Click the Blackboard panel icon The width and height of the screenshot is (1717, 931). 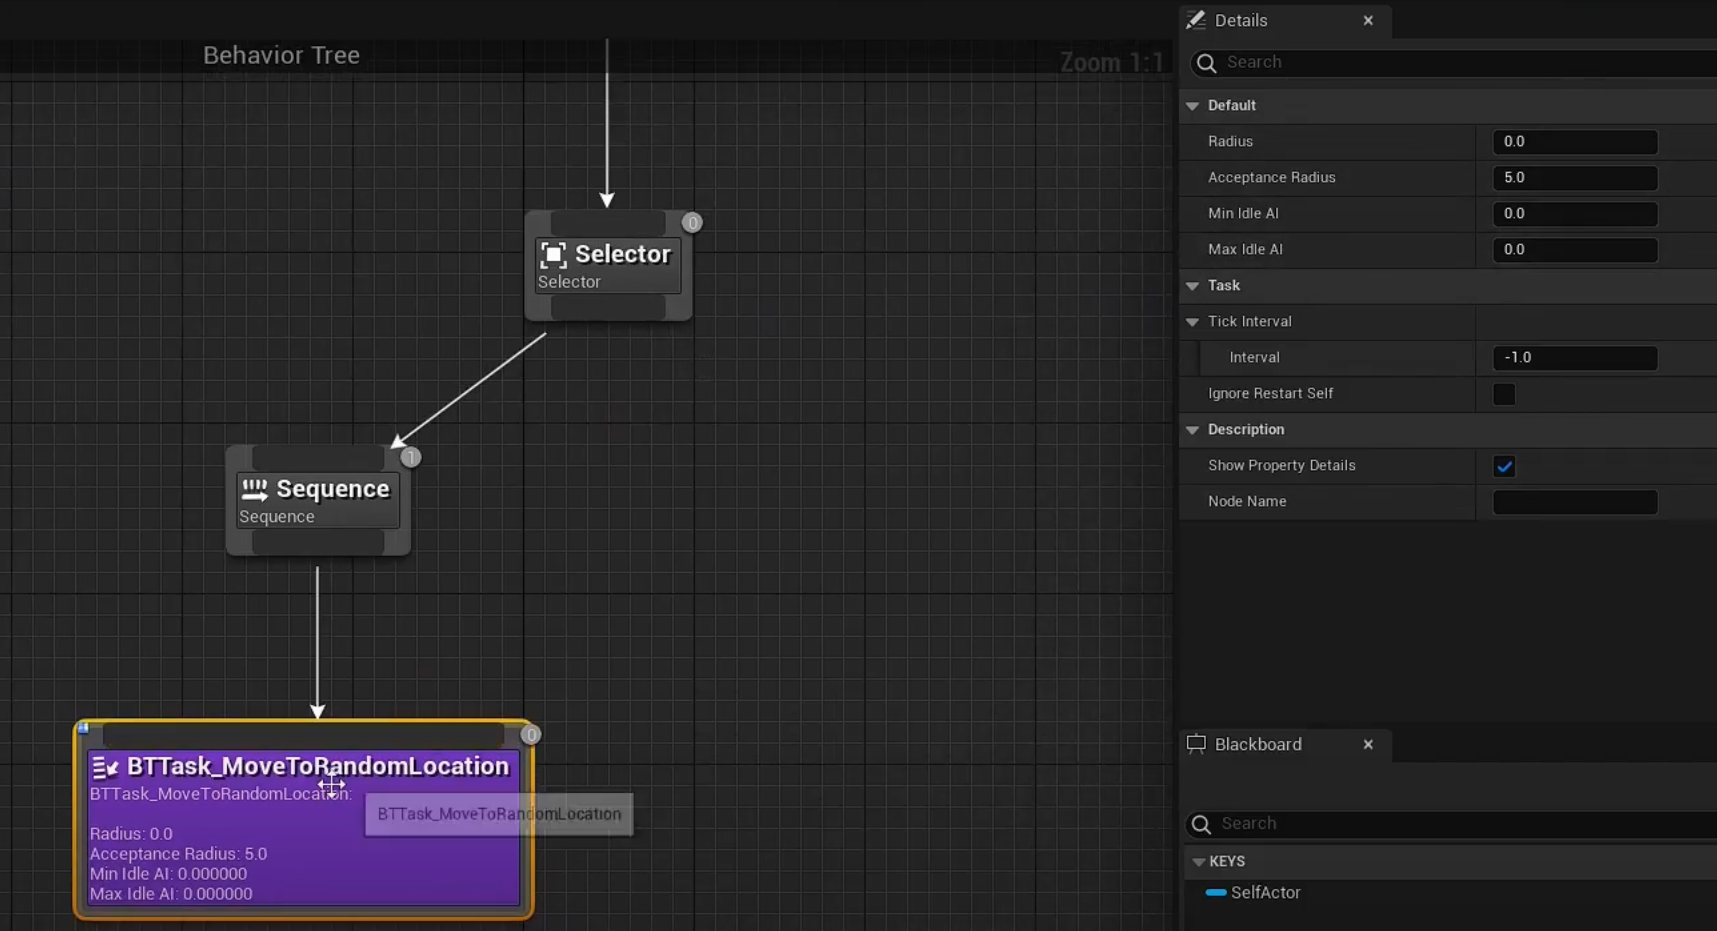point(1196,744)
